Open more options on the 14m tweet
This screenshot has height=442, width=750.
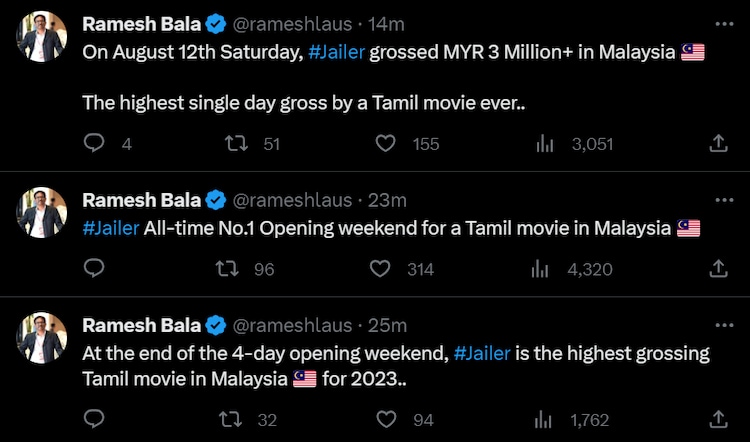click(x=724, y=23)
